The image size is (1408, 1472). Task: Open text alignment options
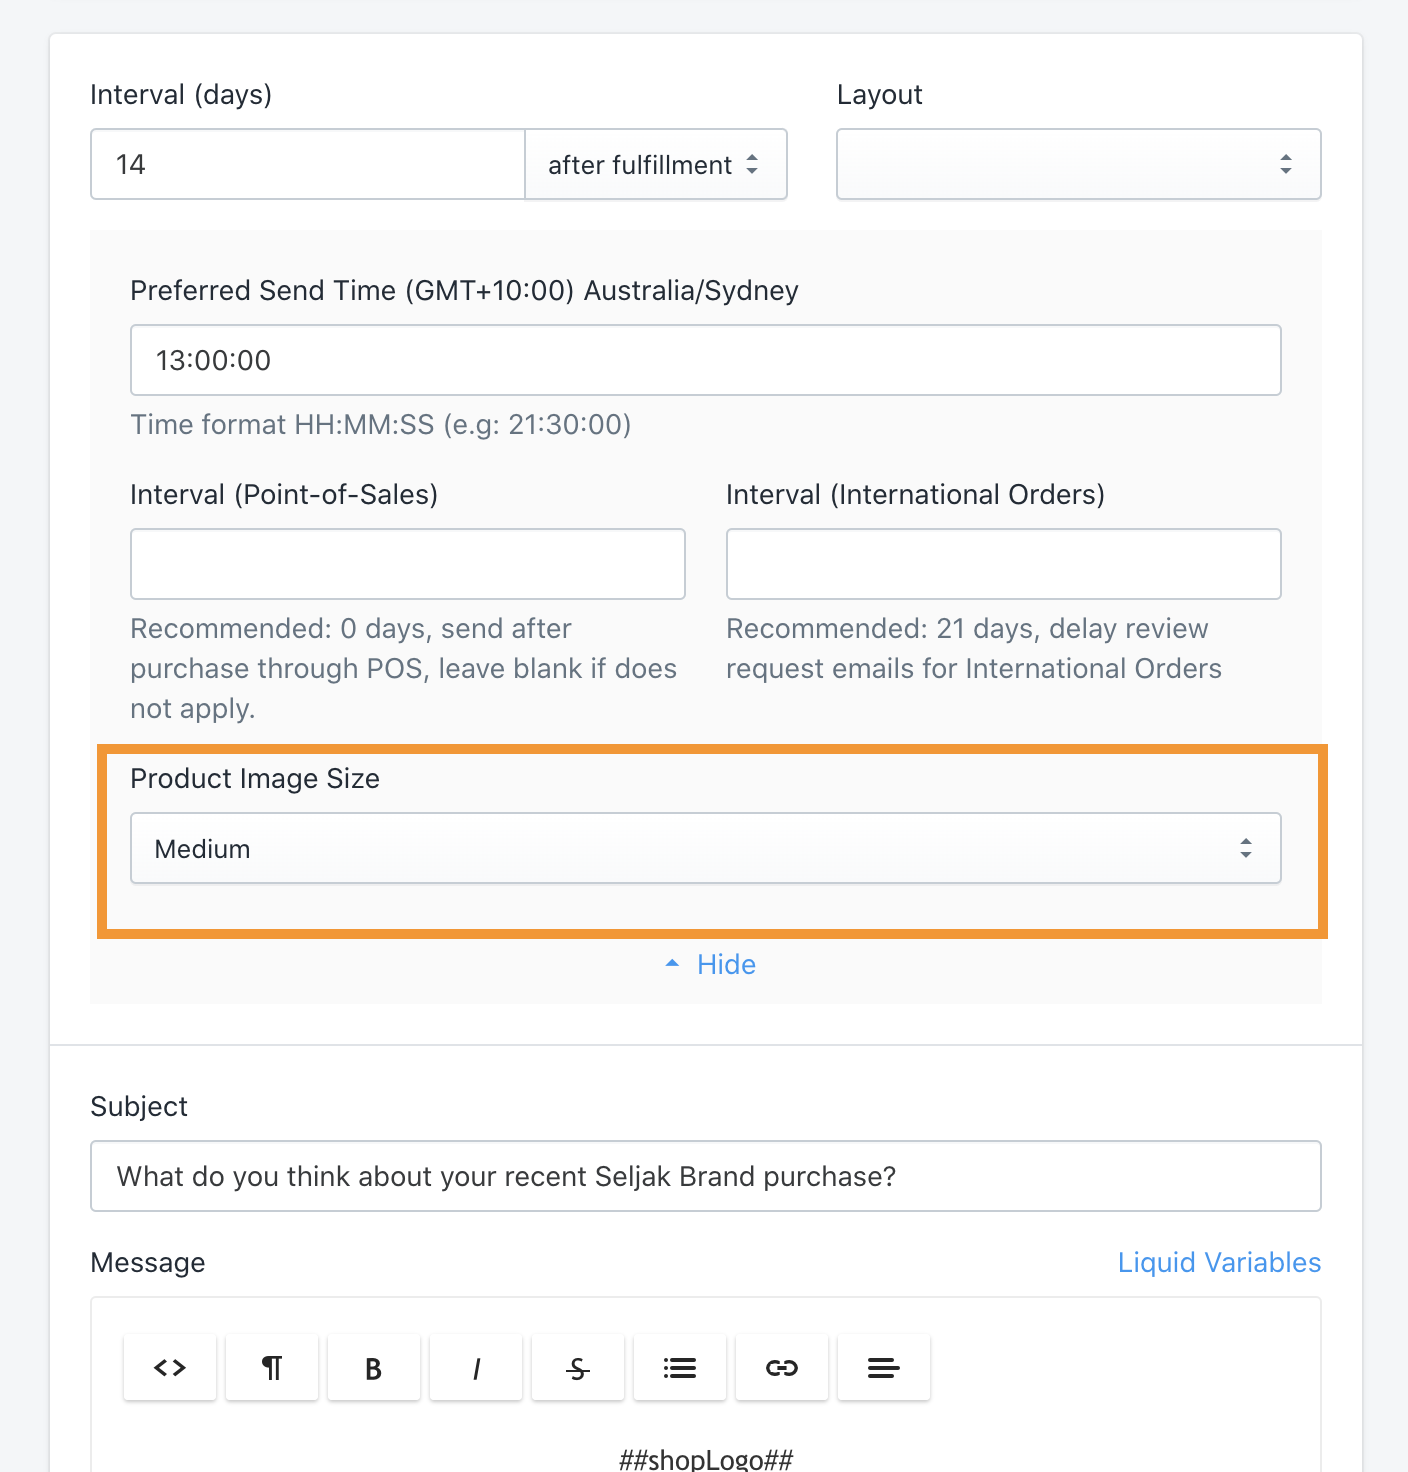[x=884, y=1367]
